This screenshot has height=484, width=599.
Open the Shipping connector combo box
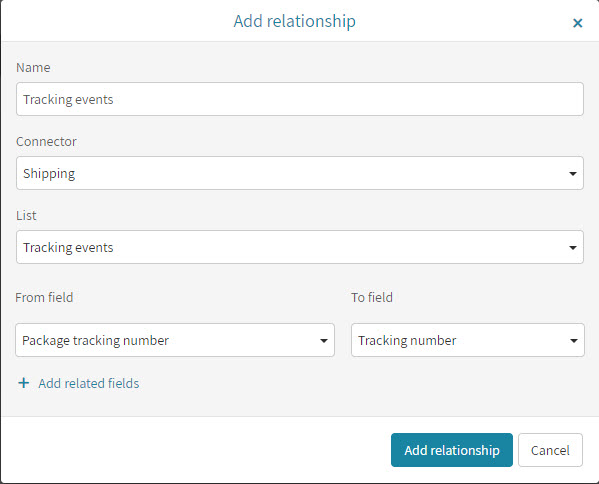pyautogui.click(x=300, y=173)
